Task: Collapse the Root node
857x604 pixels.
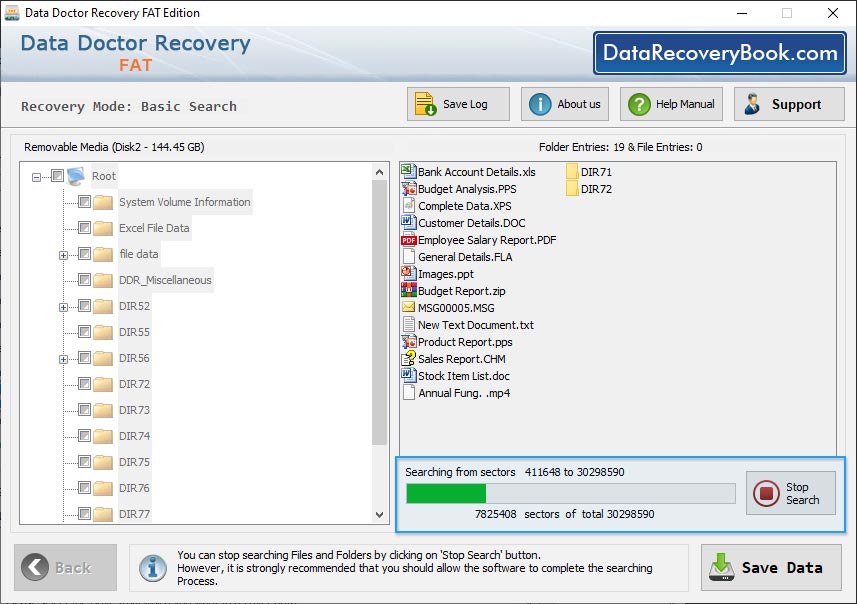Action: pyautogui.click(x=36, y=176)
